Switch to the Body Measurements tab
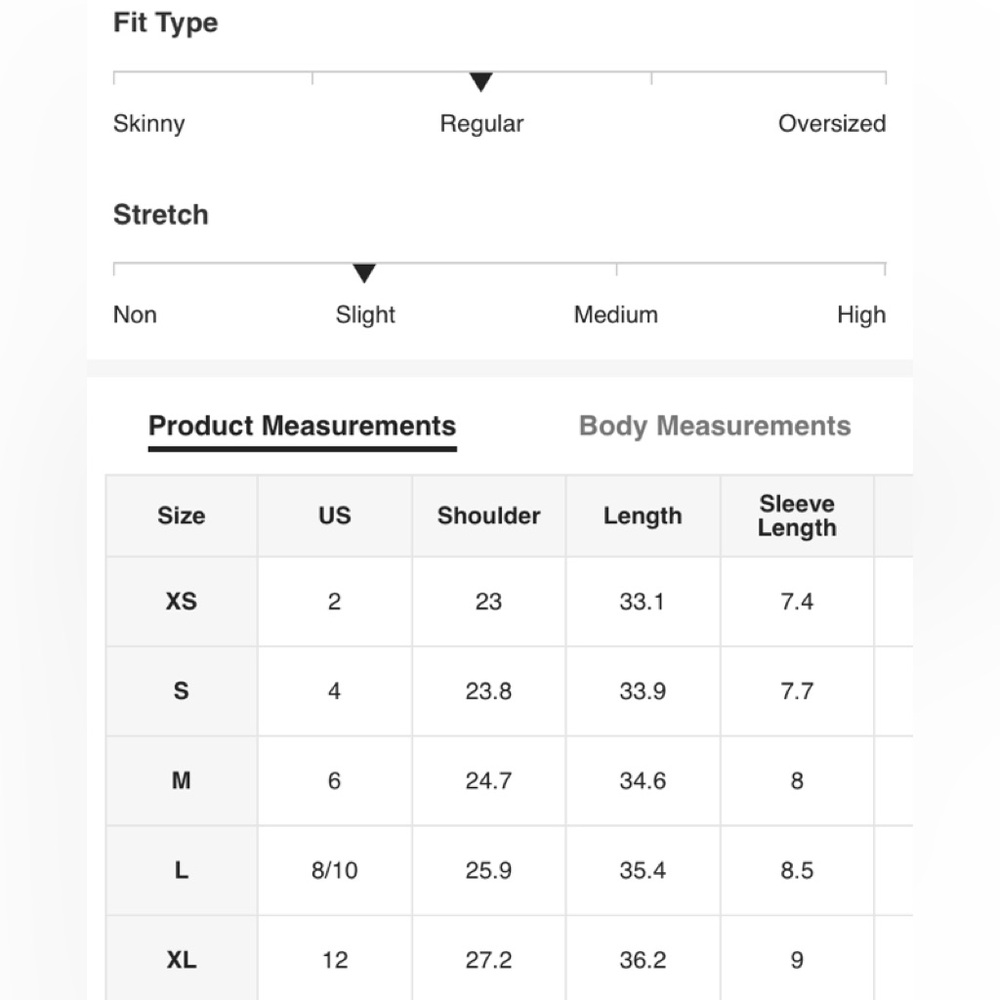This screenshot has height=1000, width=1000. point(714,426)
